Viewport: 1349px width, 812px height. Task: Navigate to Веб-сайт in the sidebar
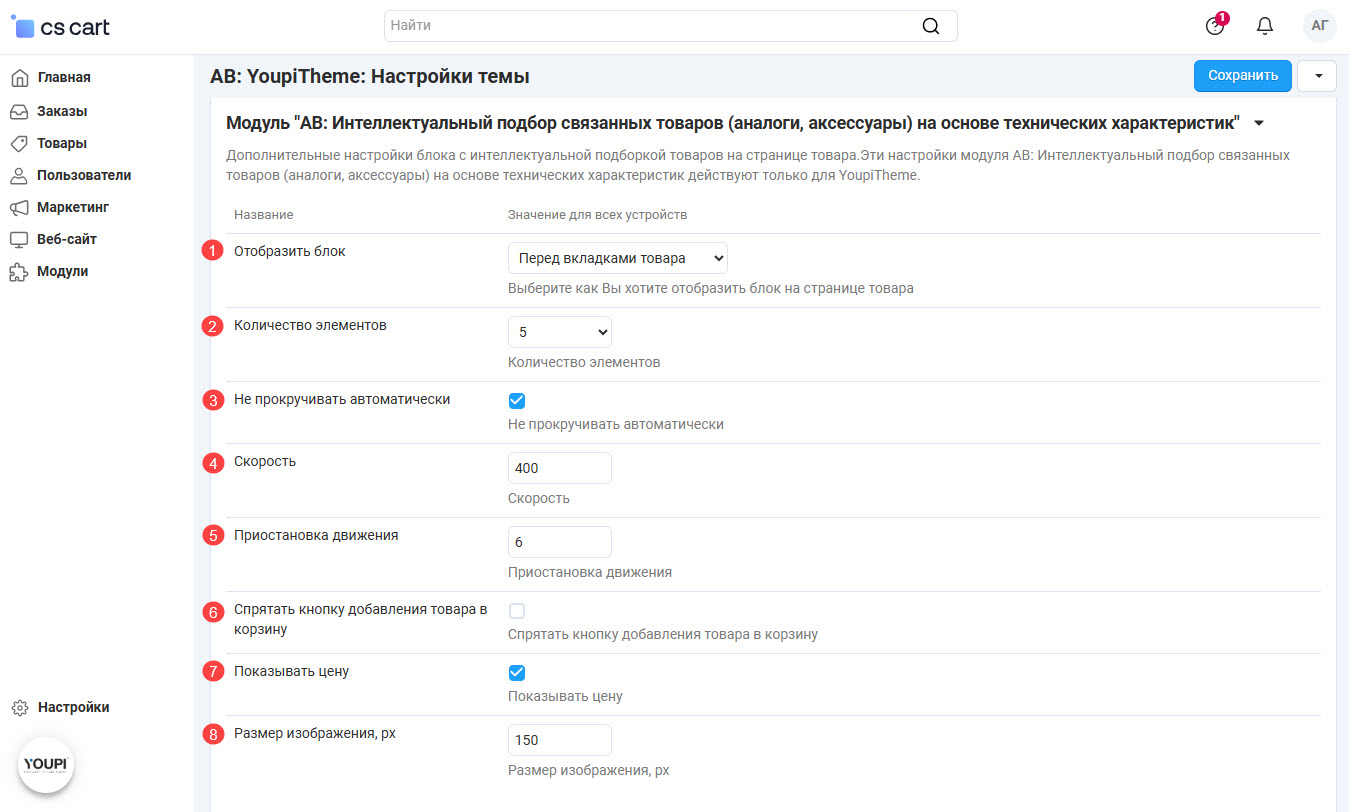pyautogui.click(x=67, y=239)
